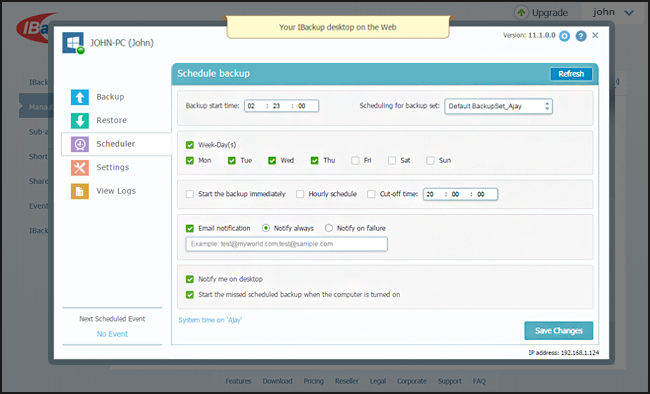Check the Sat checkbox
650x394 pixels.
(392, 161)
